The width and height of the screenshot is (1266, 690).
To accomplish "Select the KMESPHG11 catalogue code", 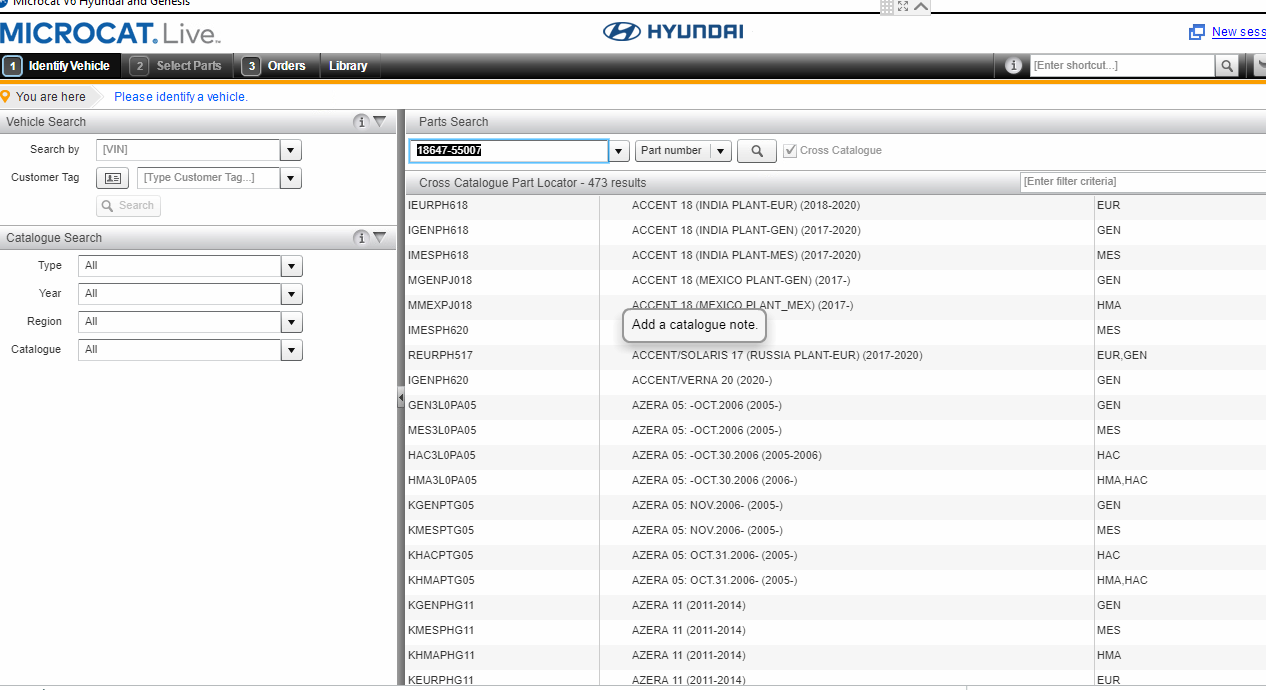I will [x=441, y=631].
